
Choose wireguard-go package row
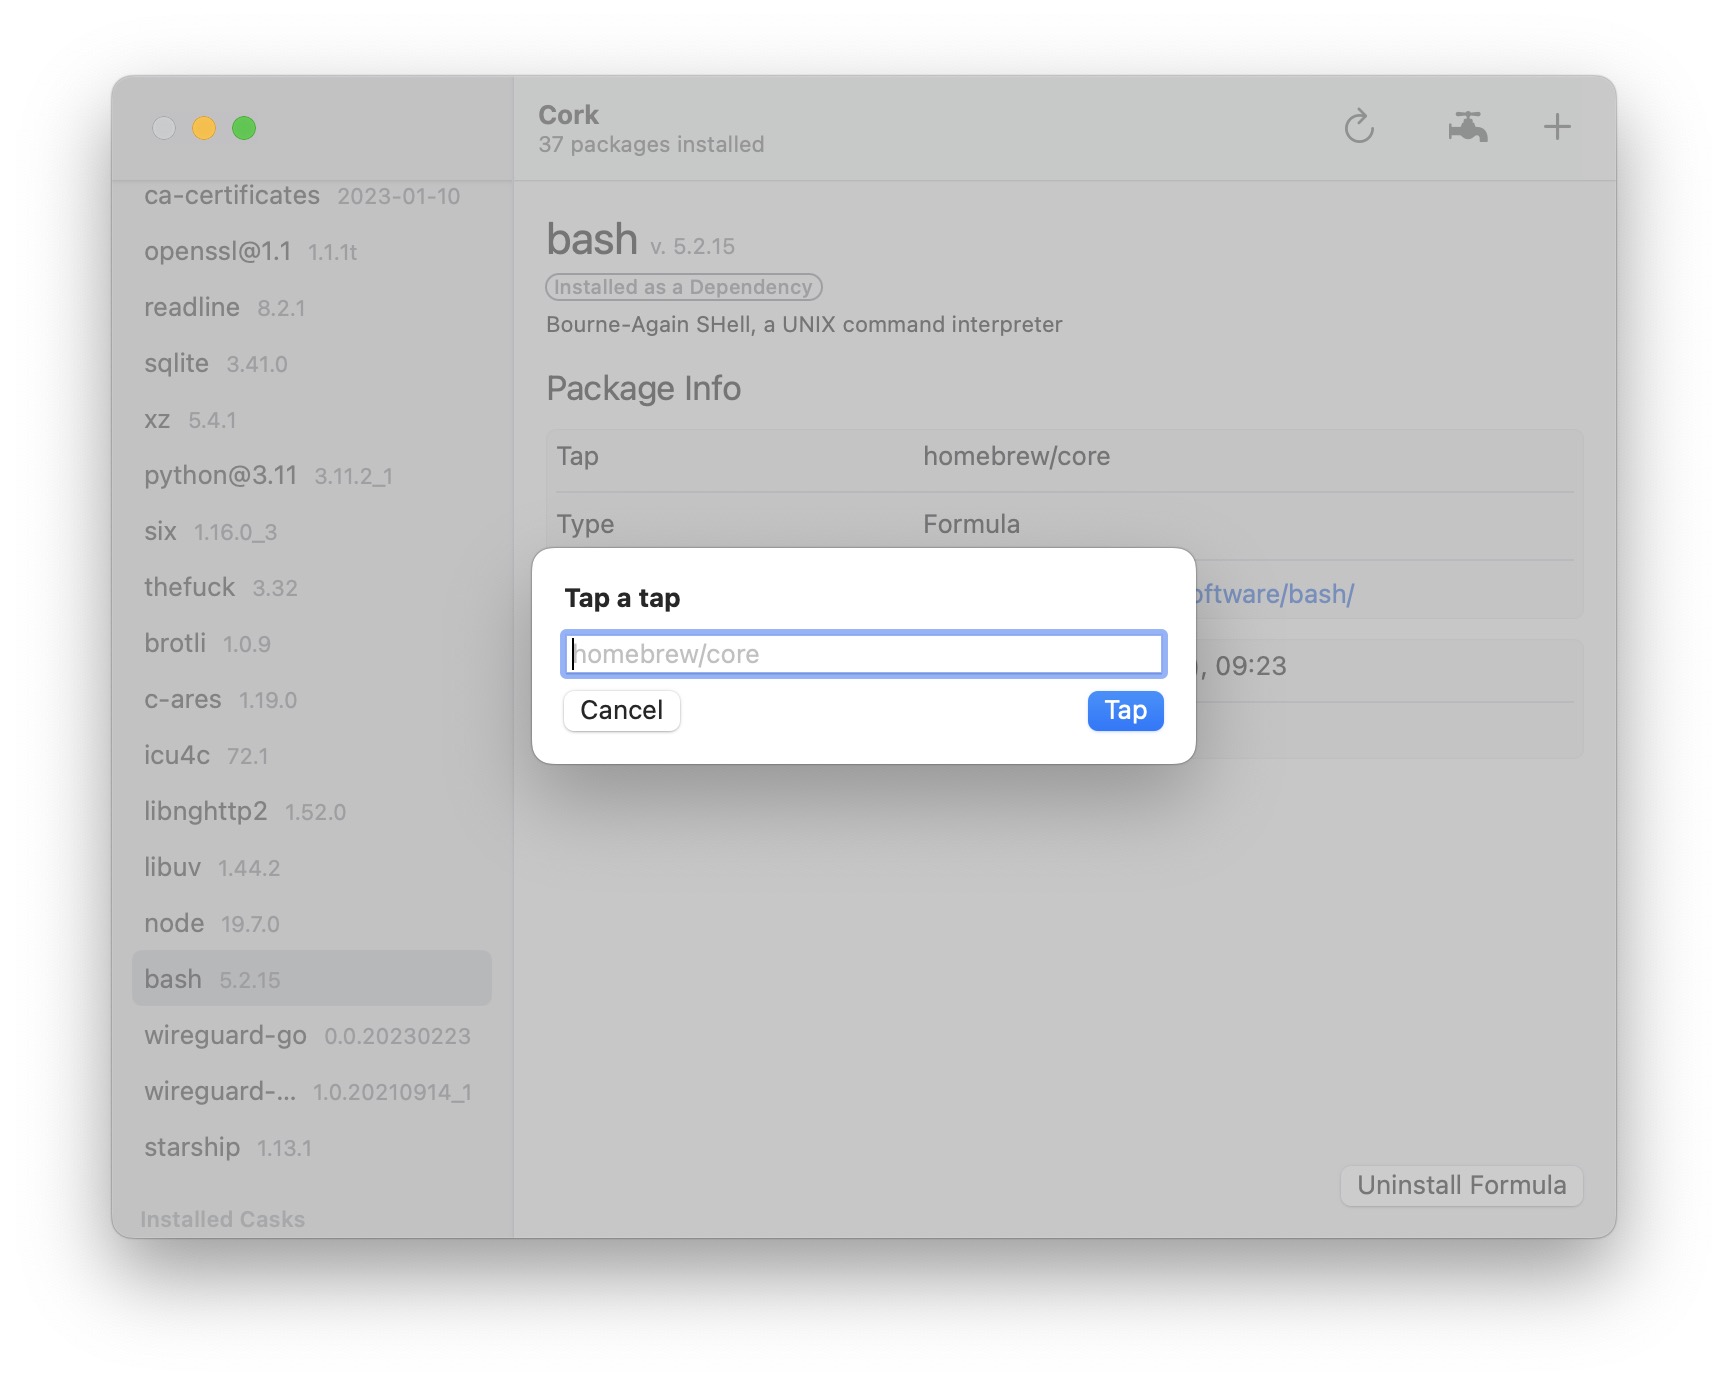pos(312,1035)
